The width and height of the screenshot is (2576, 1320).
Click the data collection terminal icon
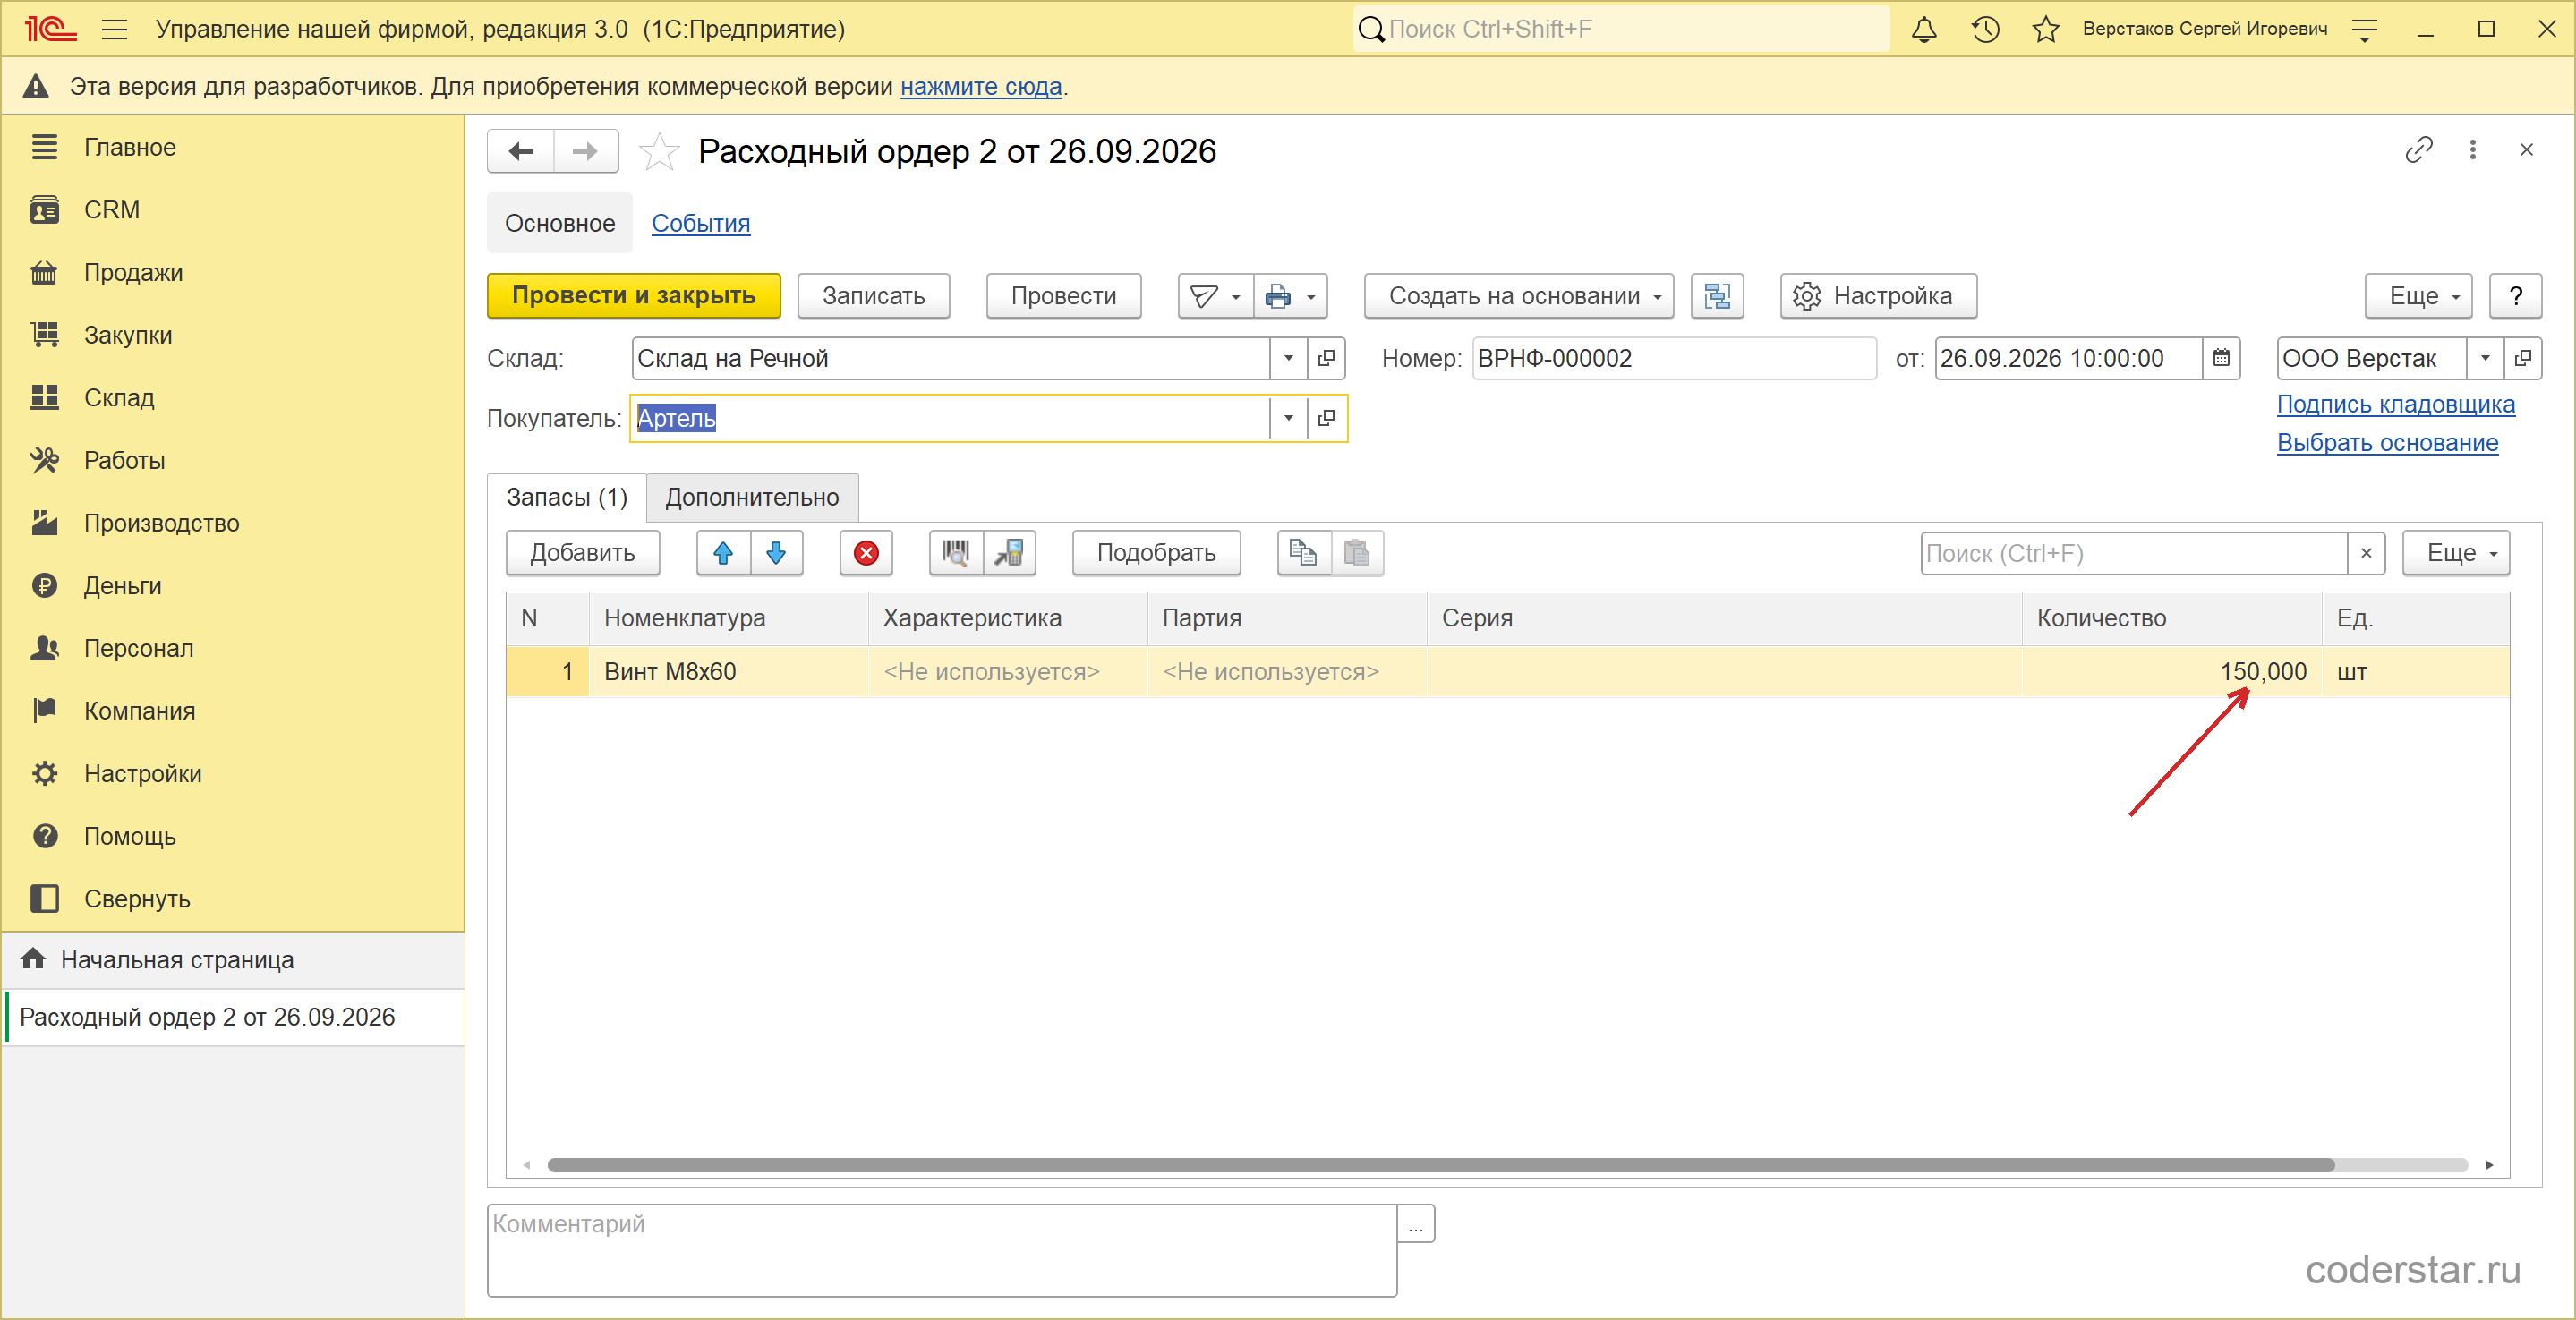click(x=1009, y=553)
